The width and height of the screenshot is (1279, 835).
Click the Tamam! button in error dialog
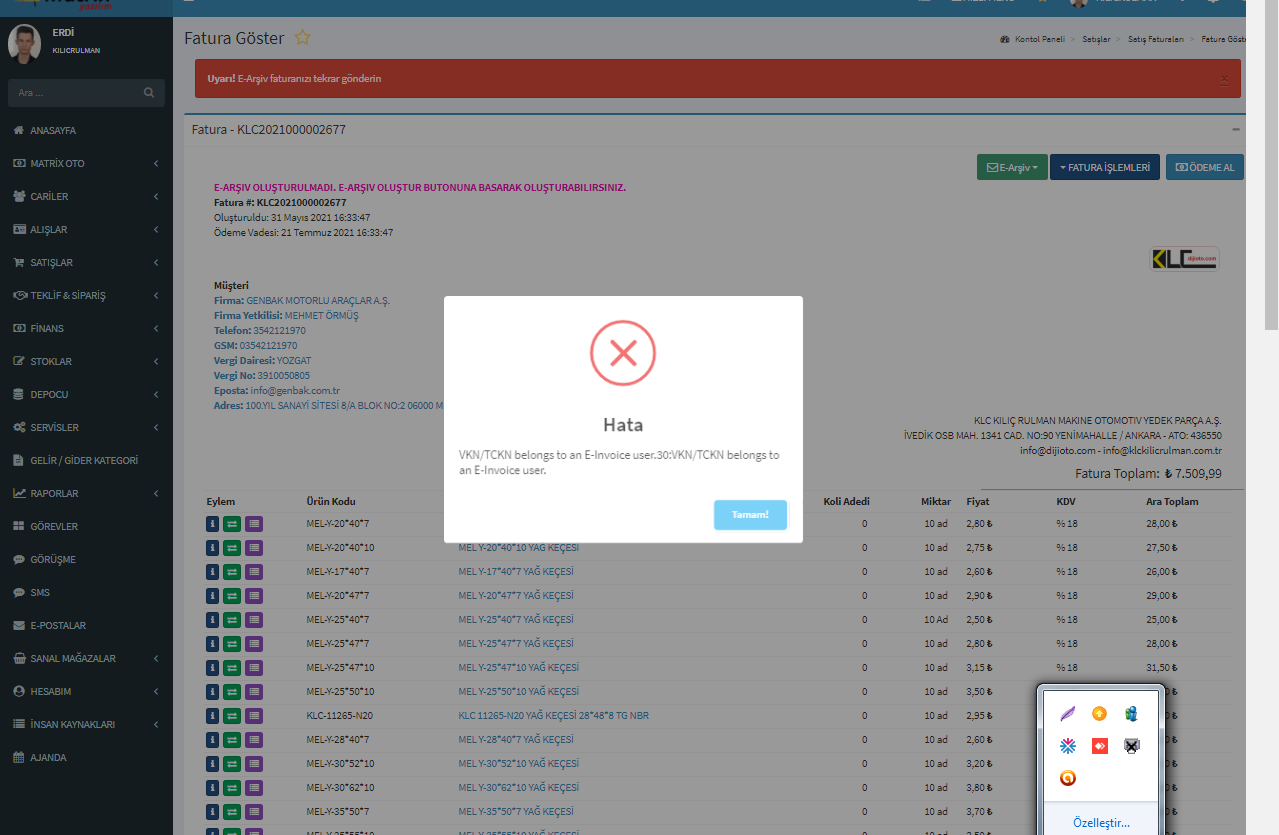pos(750,515)
